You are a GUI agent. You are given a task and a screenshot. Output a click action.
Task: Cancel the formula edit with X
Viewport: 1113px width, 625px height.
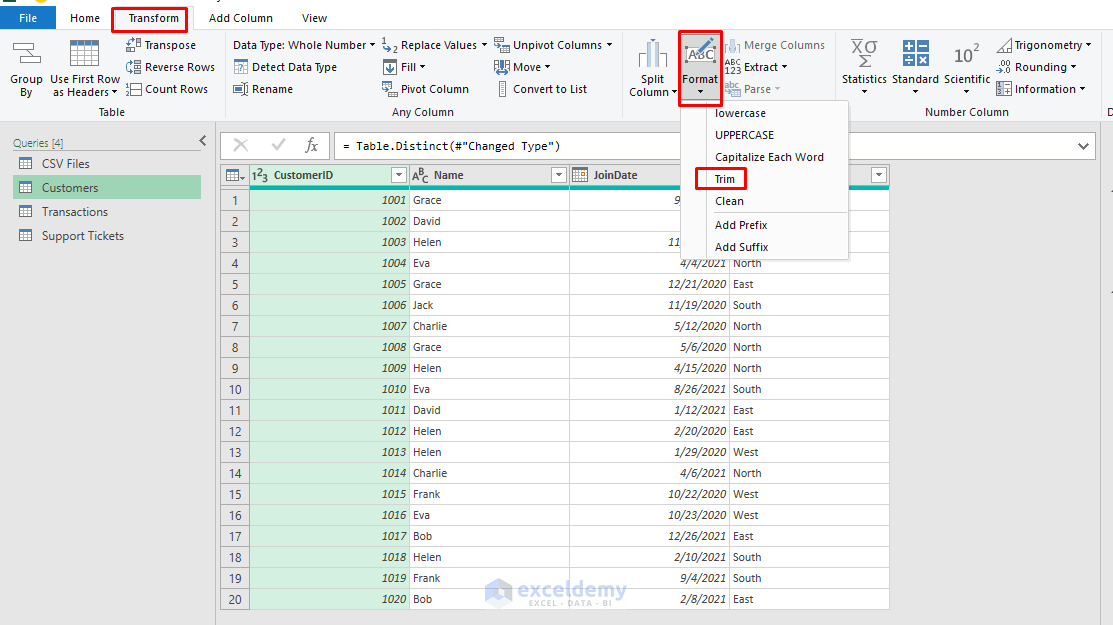[241, 145]
